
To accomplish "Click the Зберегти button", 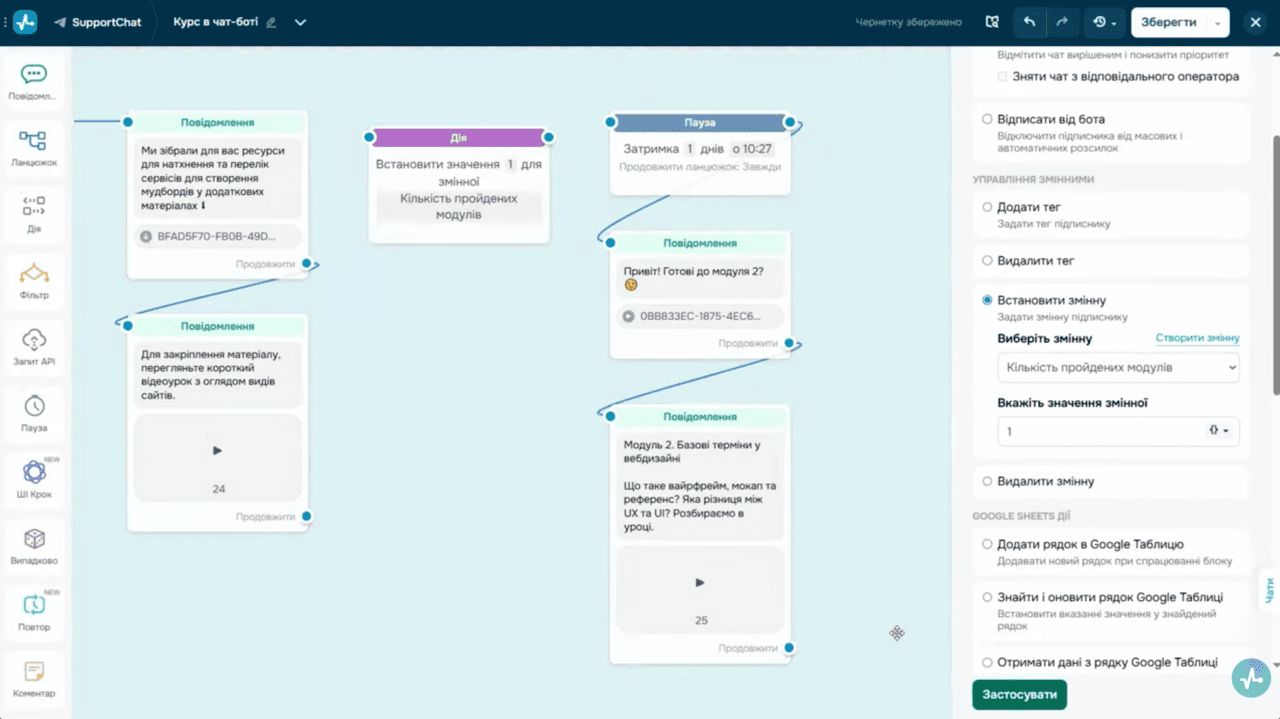I will [x=1169, y=22].
